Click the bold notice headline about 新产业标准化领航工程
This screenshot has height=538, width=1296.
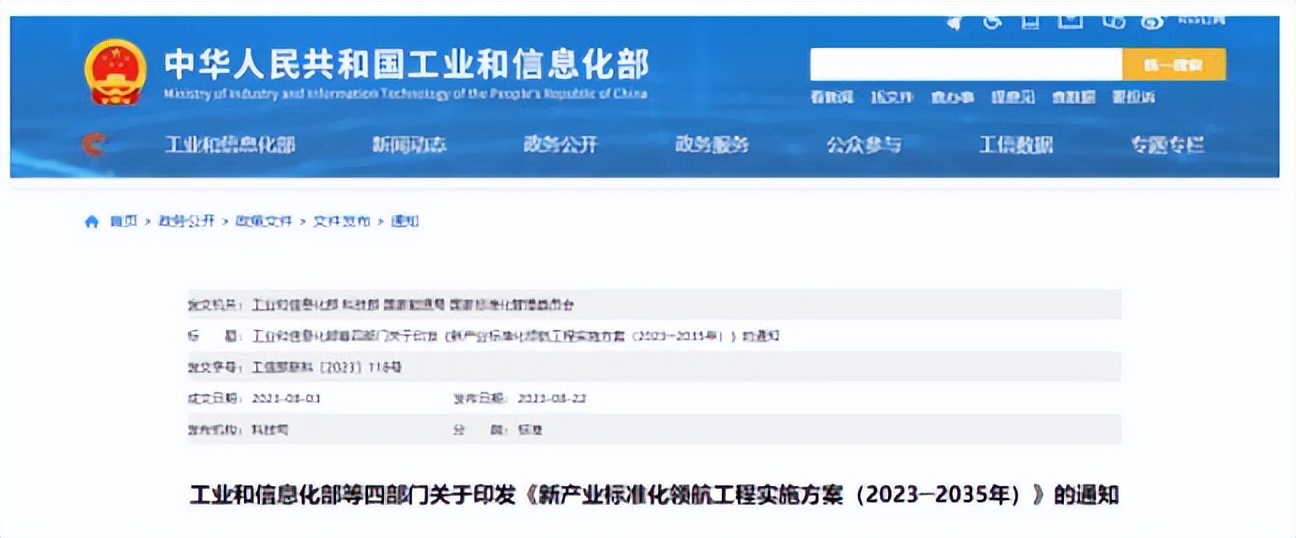[654, 496]
